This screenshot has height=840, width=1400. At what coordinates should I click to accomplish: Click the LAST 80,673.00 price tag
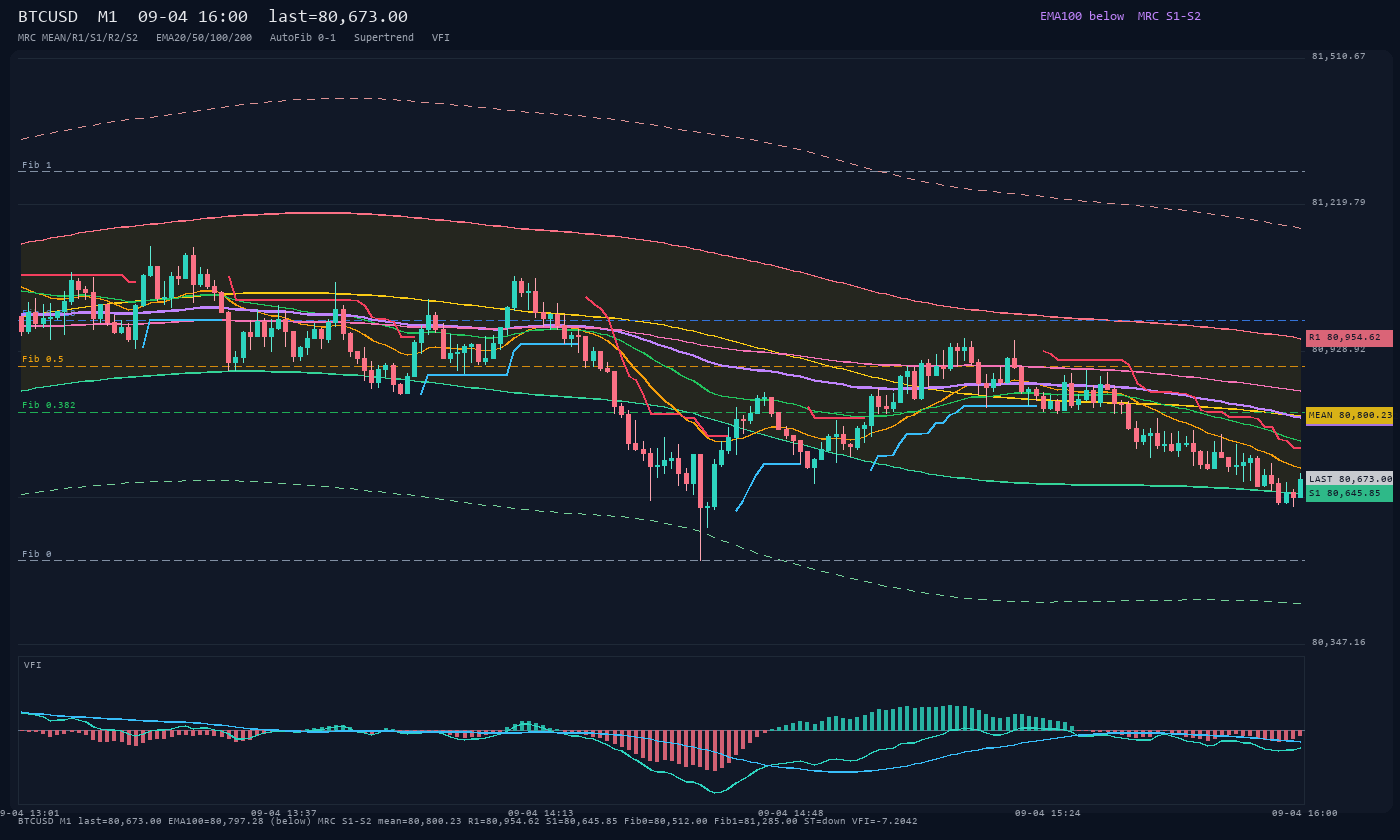tap(1349, 479)
